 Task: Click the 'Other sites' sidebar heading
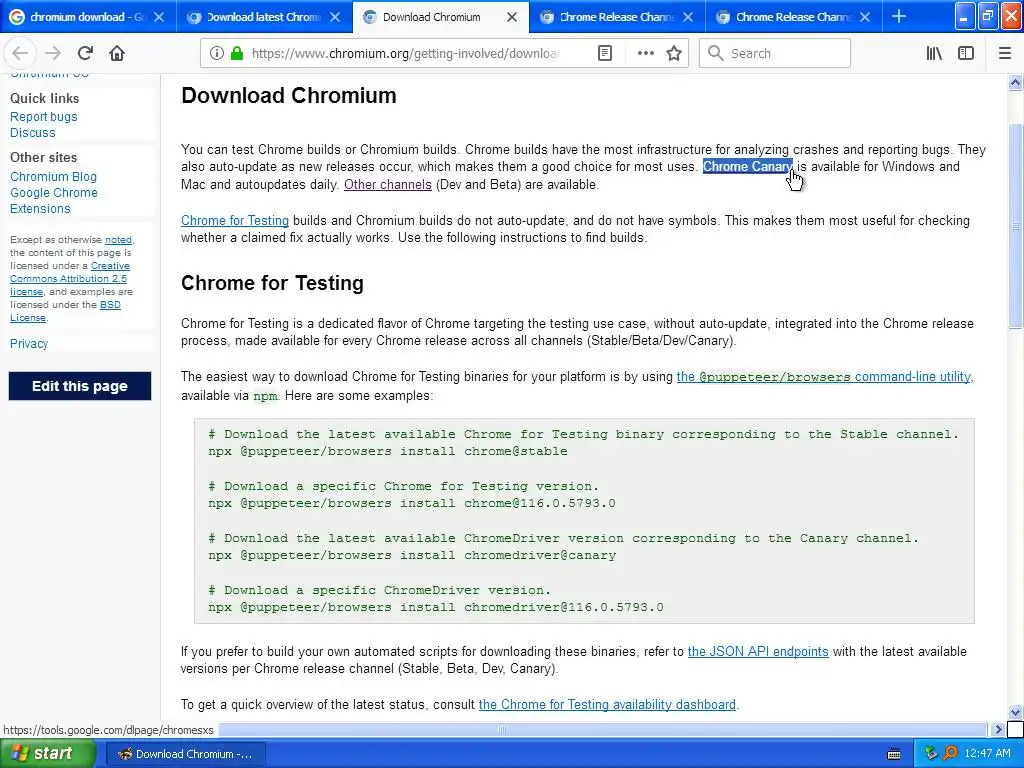pyautogui.click(x=43, y=157)
